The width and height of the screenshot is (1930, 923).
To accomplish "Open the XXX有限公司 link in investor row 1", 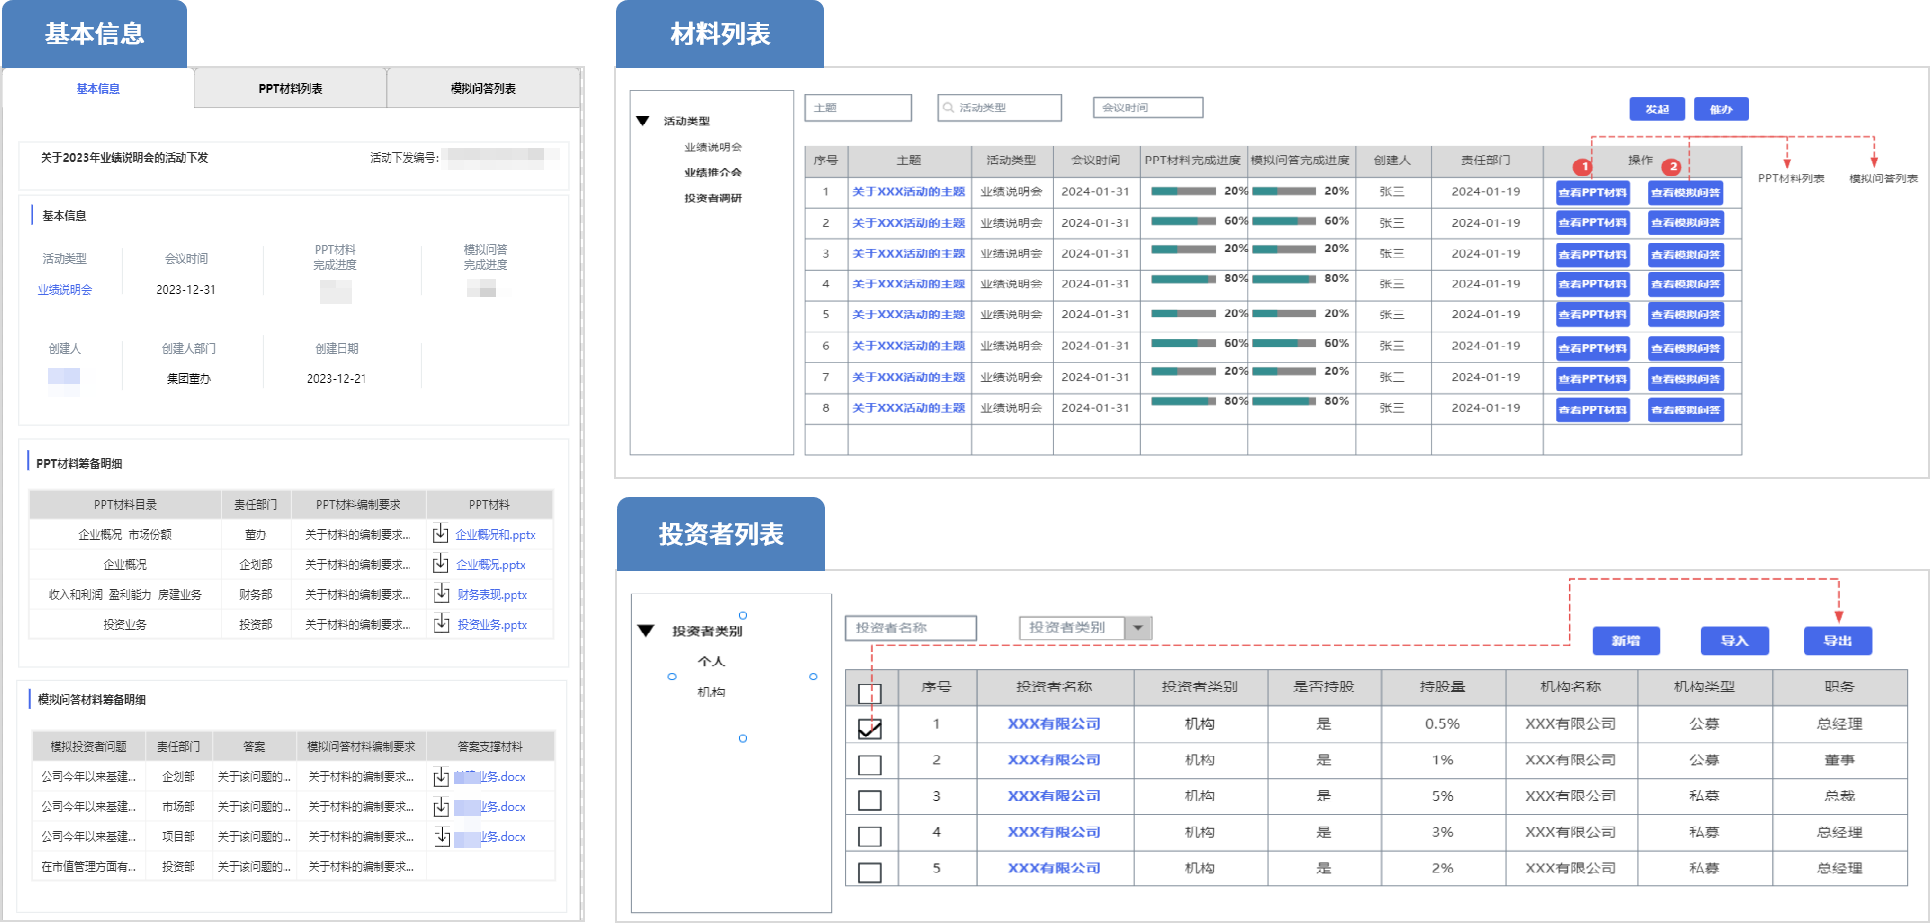I will [x=1054, y=724].
